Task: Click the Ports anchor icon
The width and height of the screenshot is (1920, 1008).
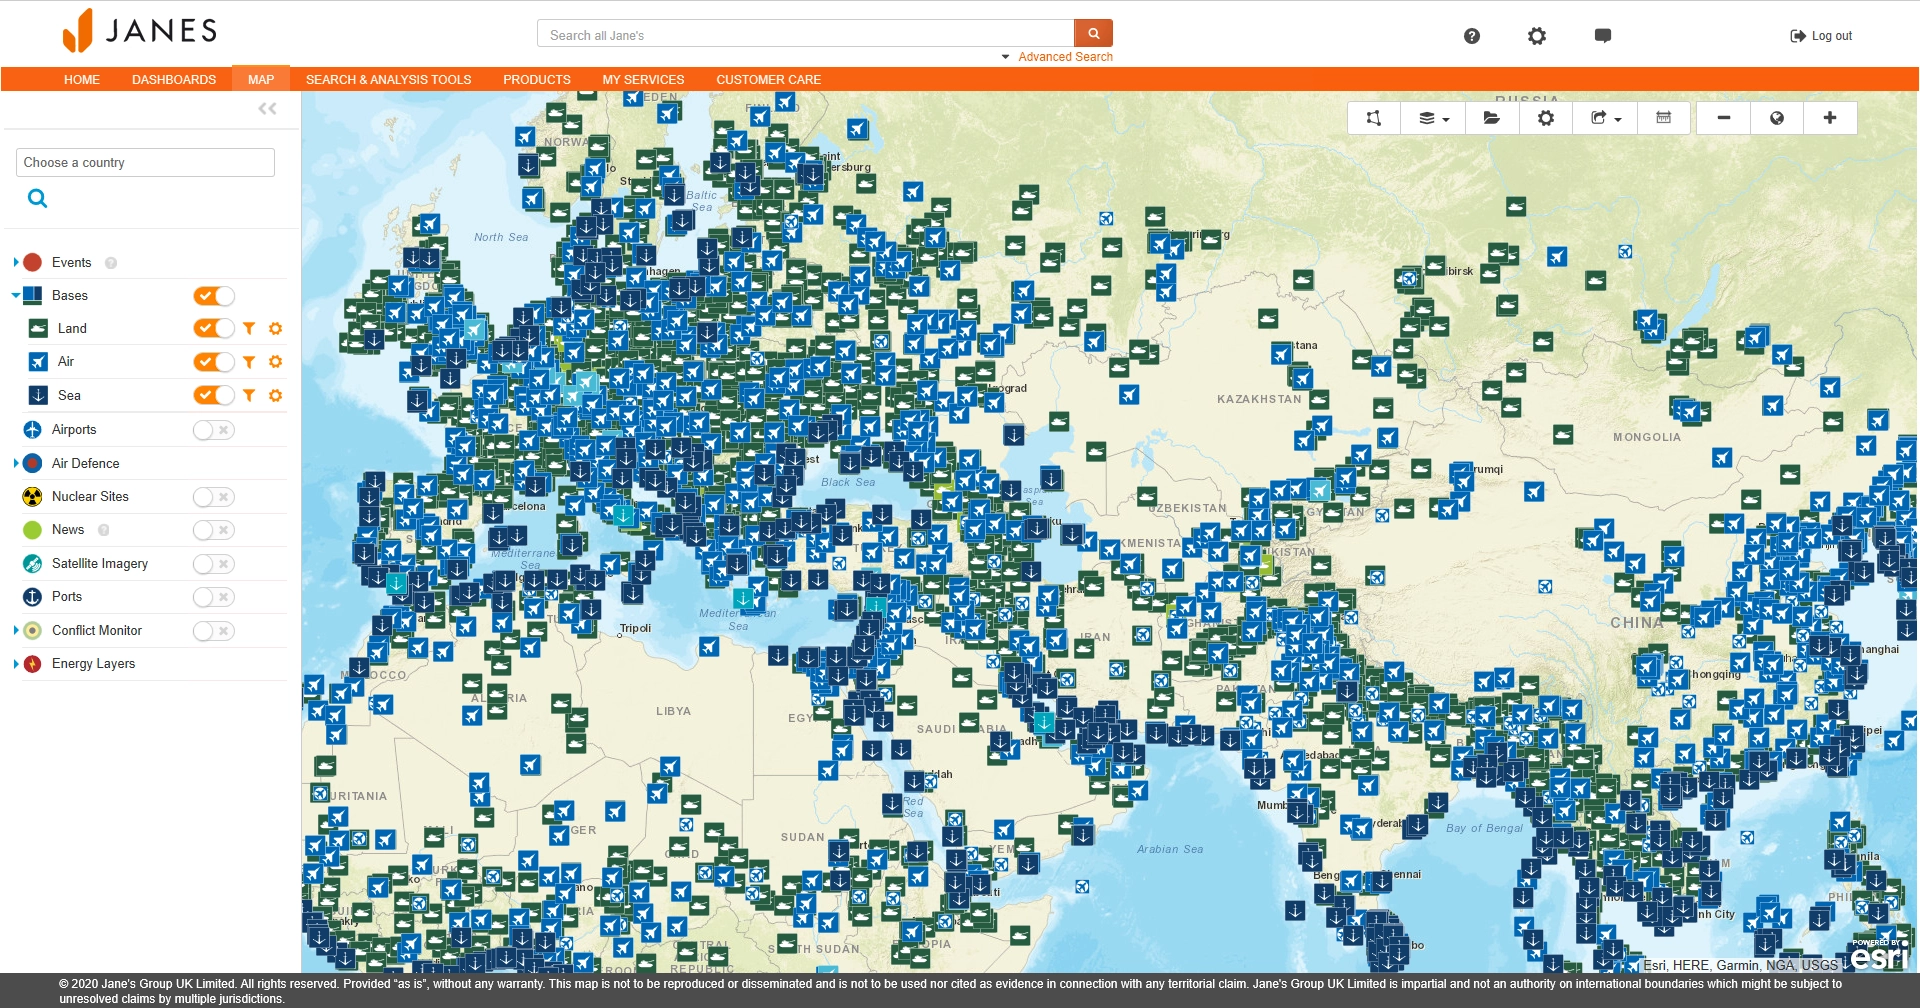Action: click(x=32, y=596)
